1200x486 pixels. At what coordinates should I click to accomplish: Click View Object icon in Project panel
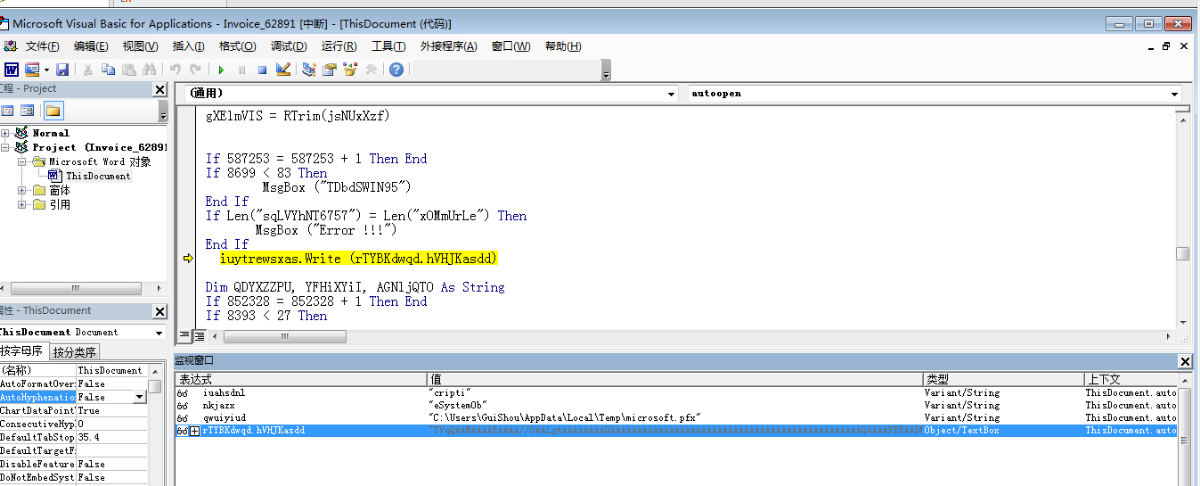[27, 110]
